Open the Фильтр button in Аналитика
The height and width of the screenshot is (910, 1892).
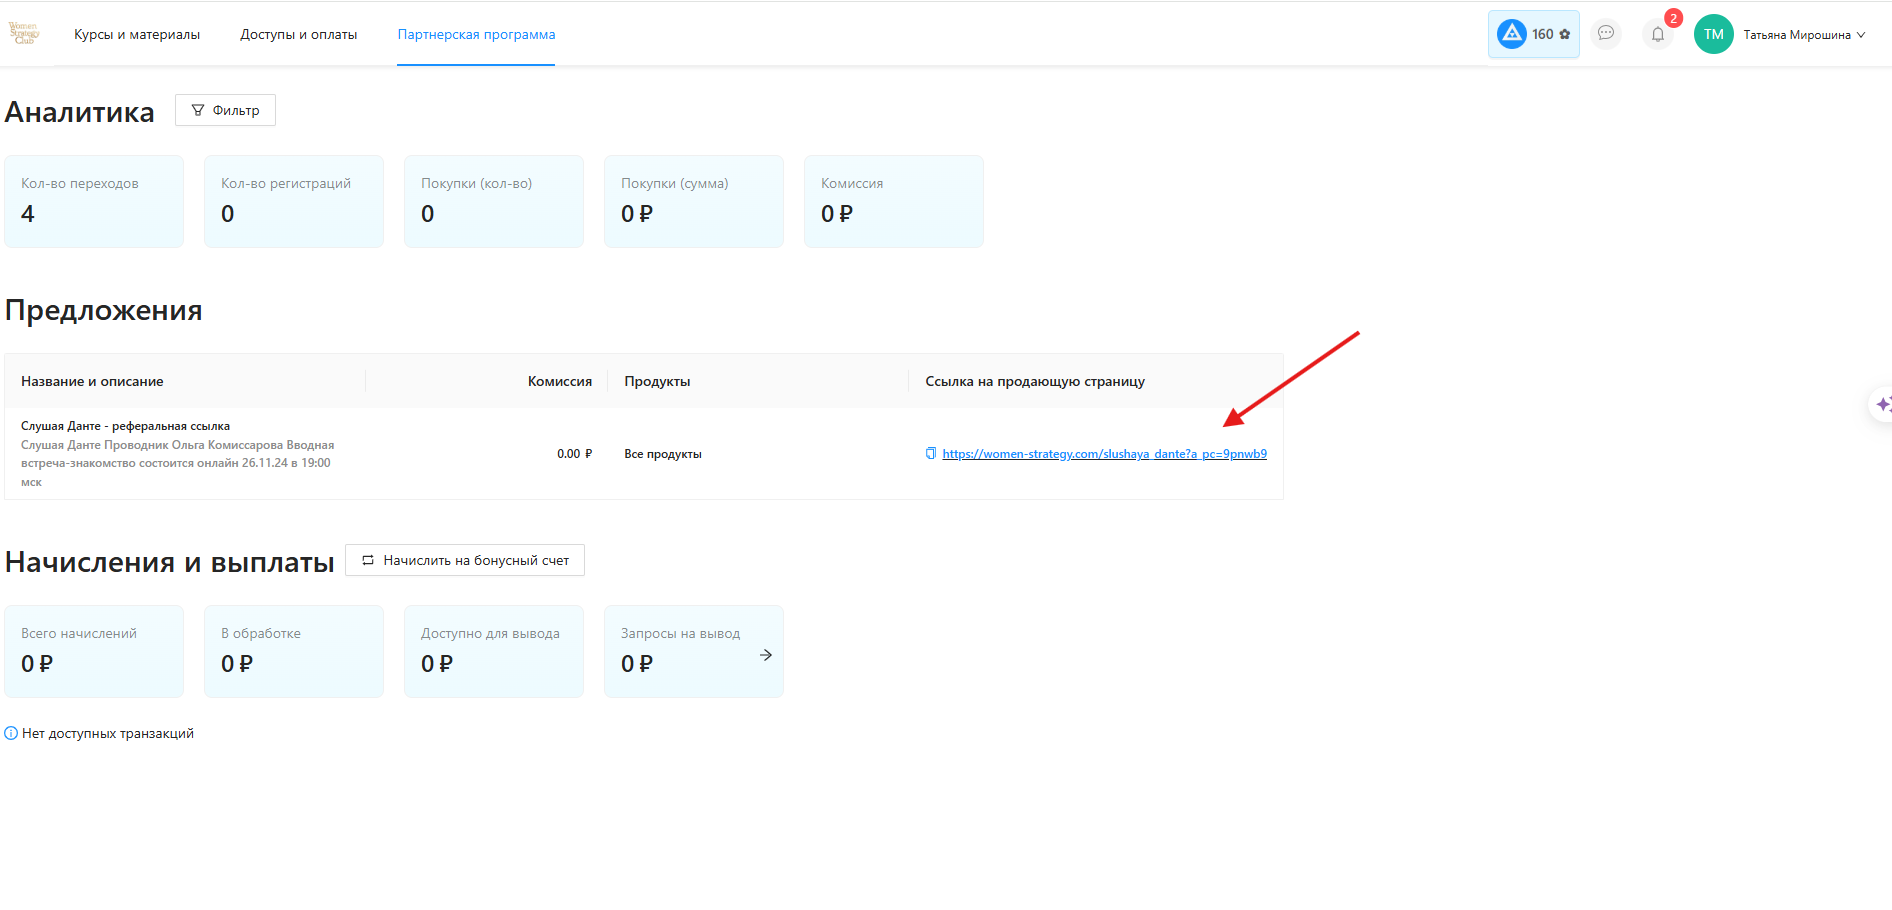click(225, 110)
